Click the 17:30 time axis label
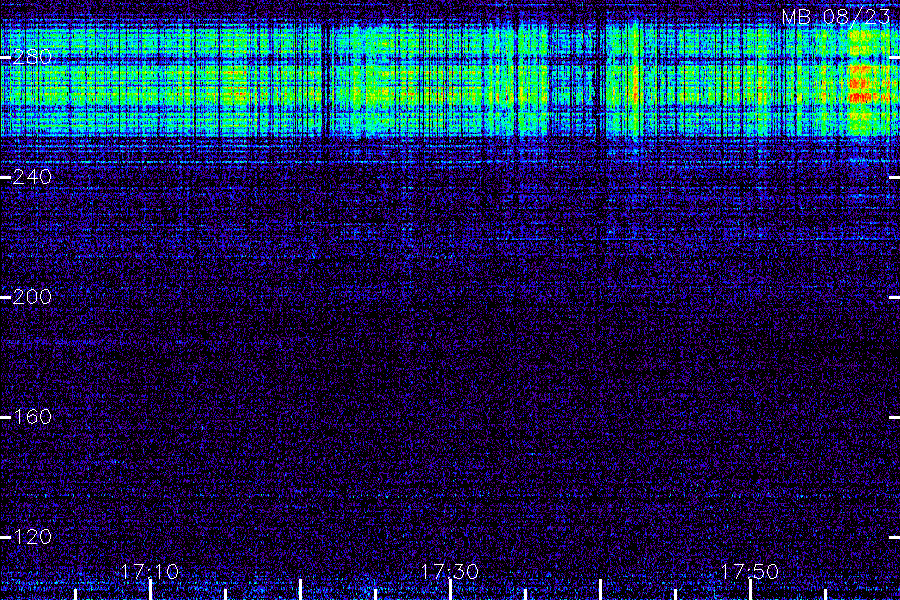The image size is (900, 600). [449, 571]
